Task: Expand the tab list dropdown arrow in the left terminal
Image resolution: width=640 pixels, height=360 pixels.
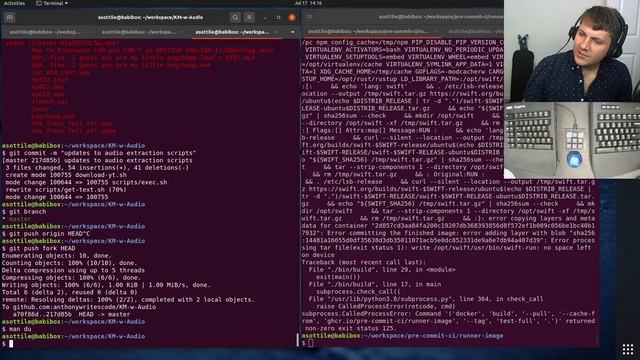Action: pyautogui.click(x=292, y=32)
